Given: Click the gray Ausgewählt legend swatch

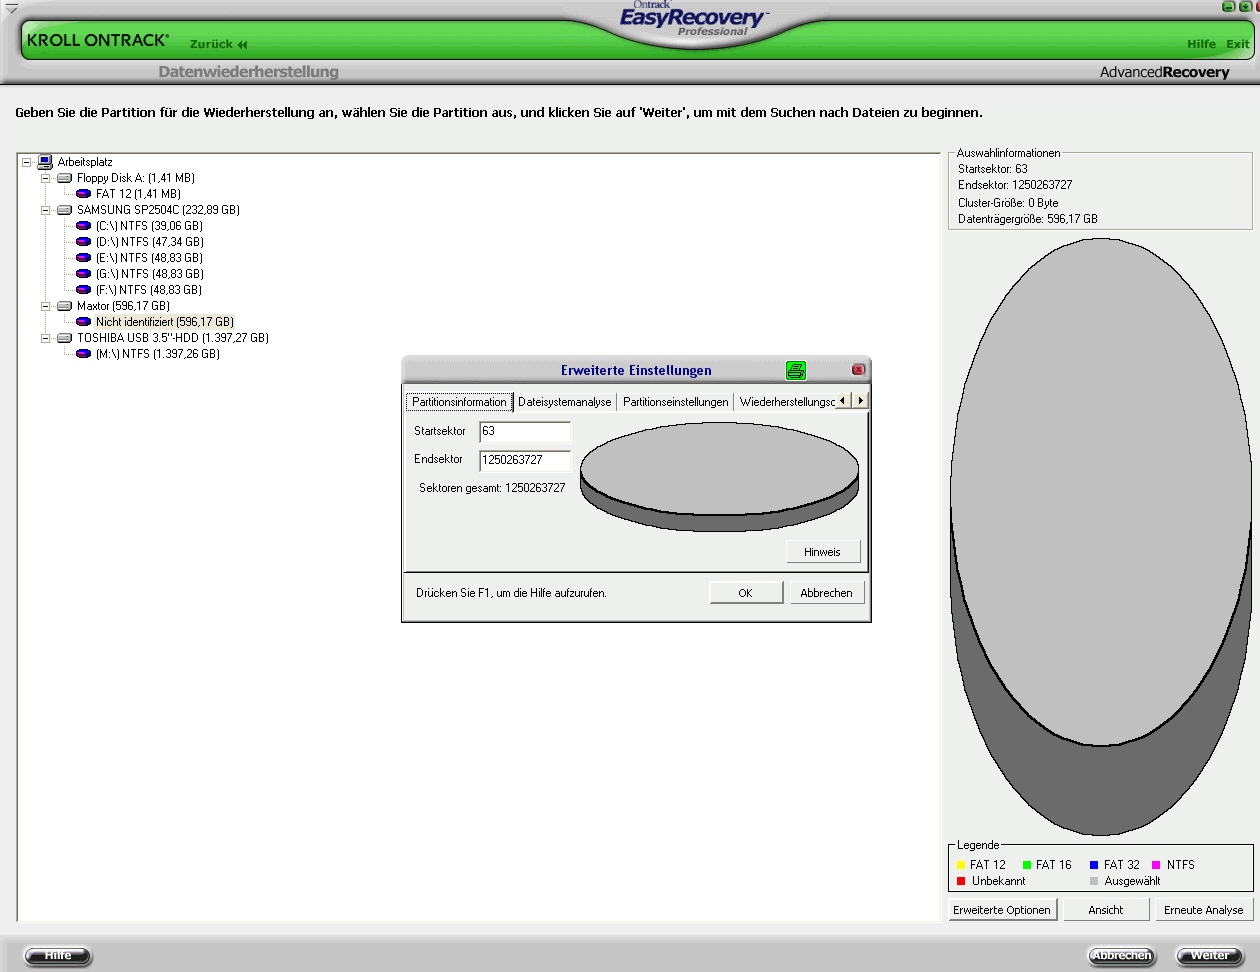Looking at the screenshot, I should 1094,881.
